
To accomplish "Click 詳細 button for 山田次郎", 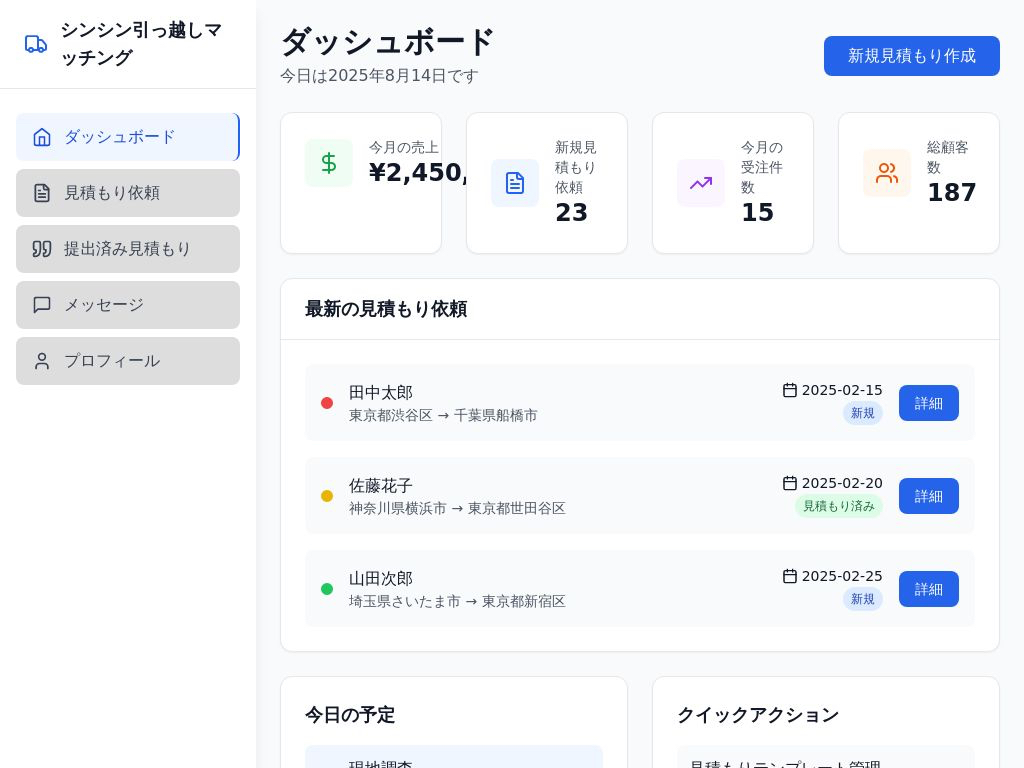I will click(928, 589).
